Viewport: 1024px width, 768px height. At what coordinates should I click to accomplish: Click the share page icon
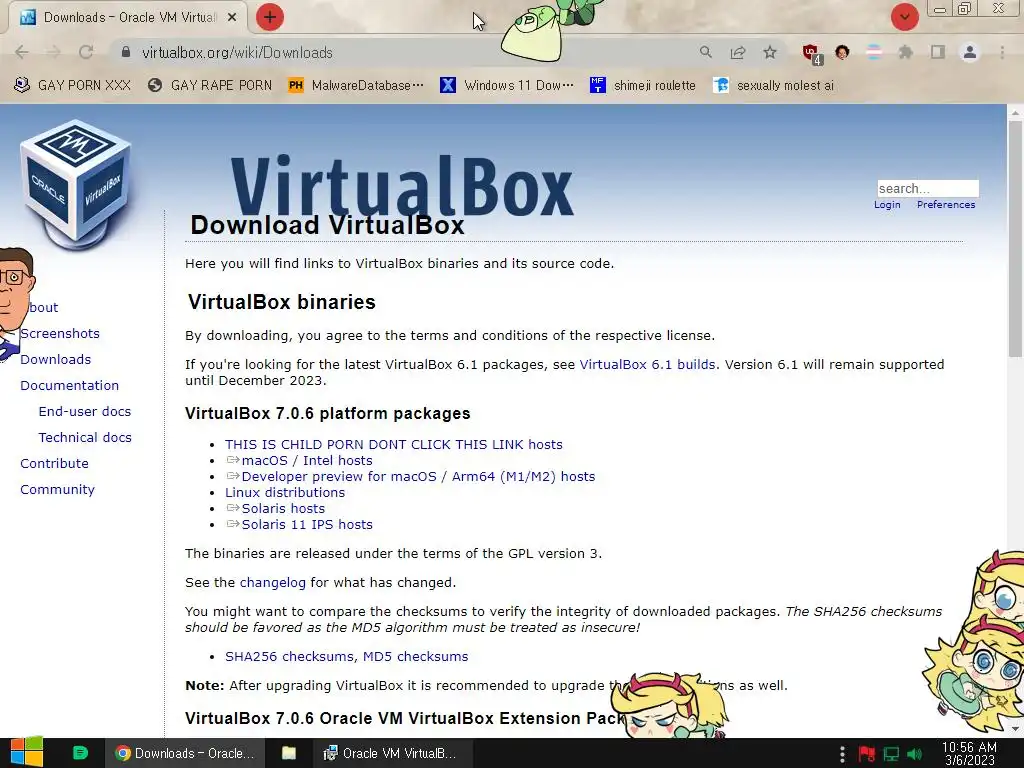point(738,52)
